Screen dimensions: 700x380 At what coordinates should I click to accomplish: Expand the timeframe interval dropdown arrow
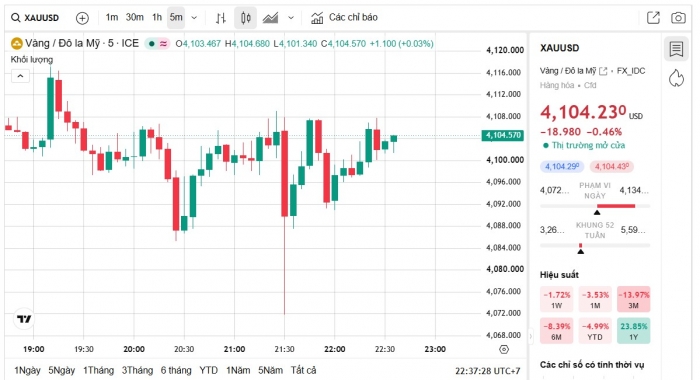pyautogui.click(x=194, y=18)
